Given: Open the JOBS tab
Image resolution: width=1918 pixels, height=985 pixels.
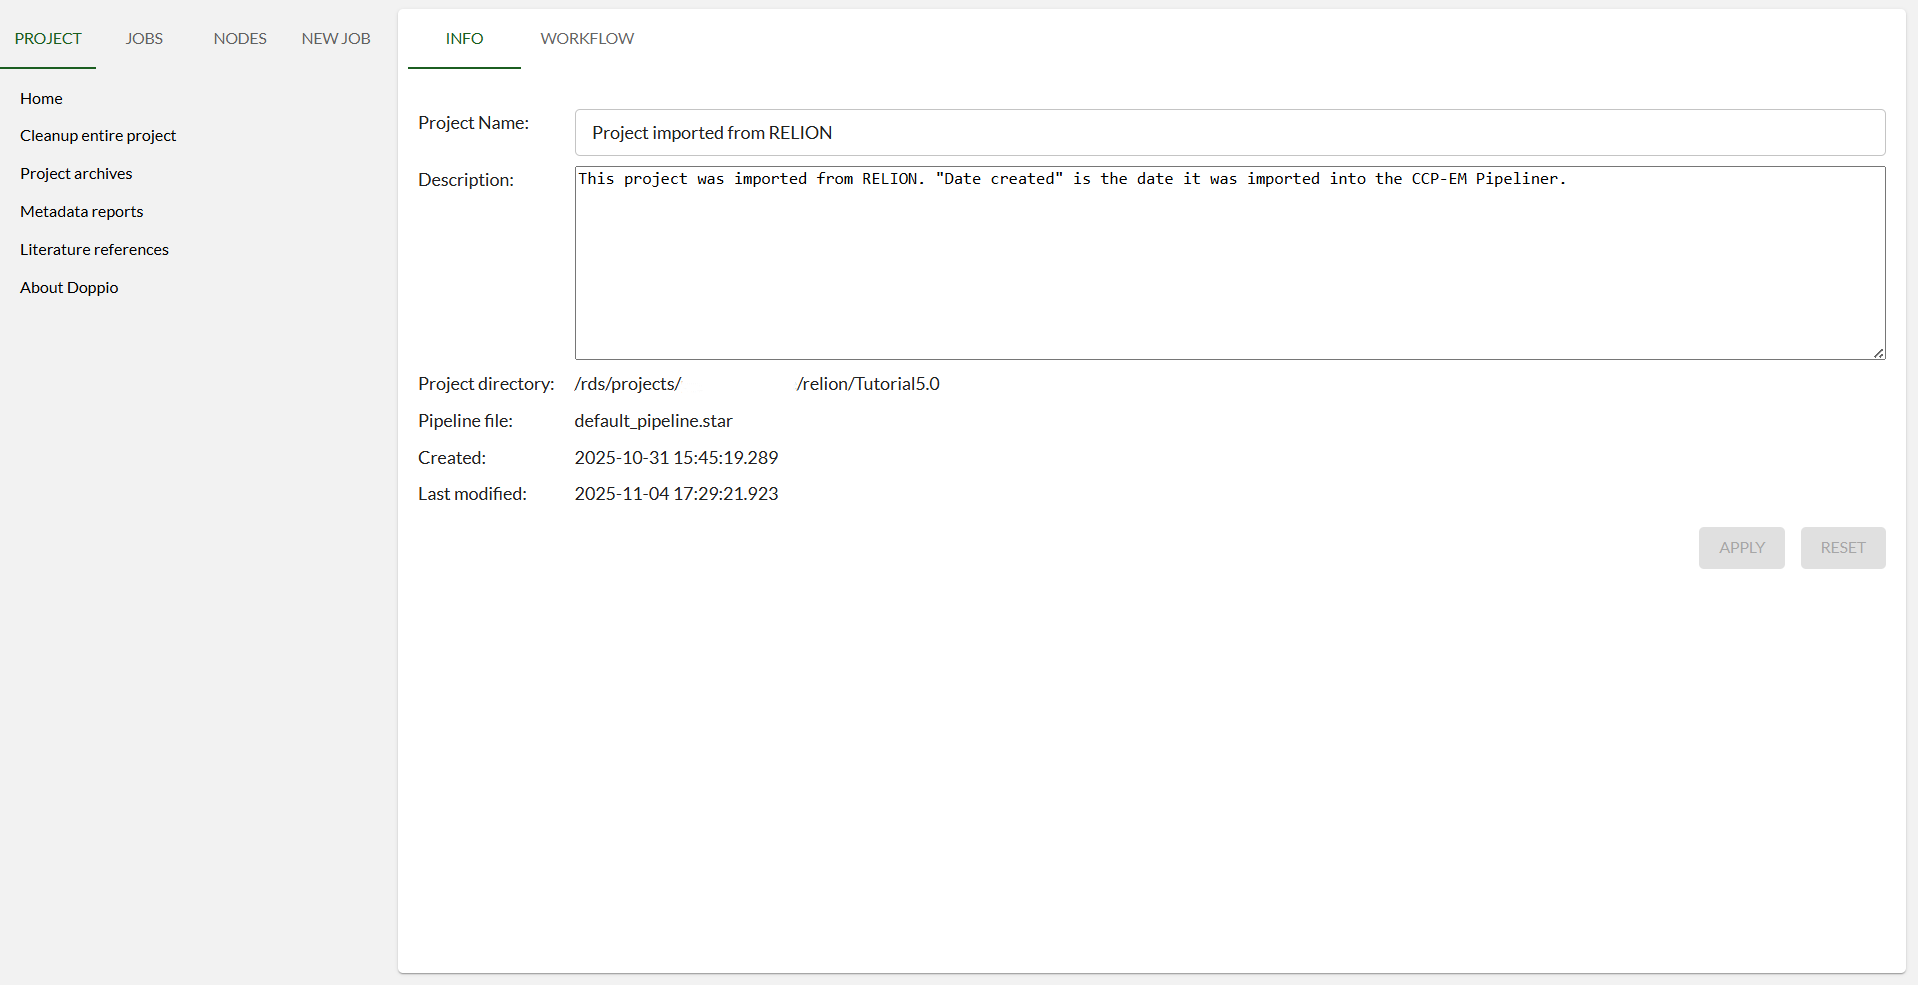Looking at the screenshot, I should (x=144, y=38).
